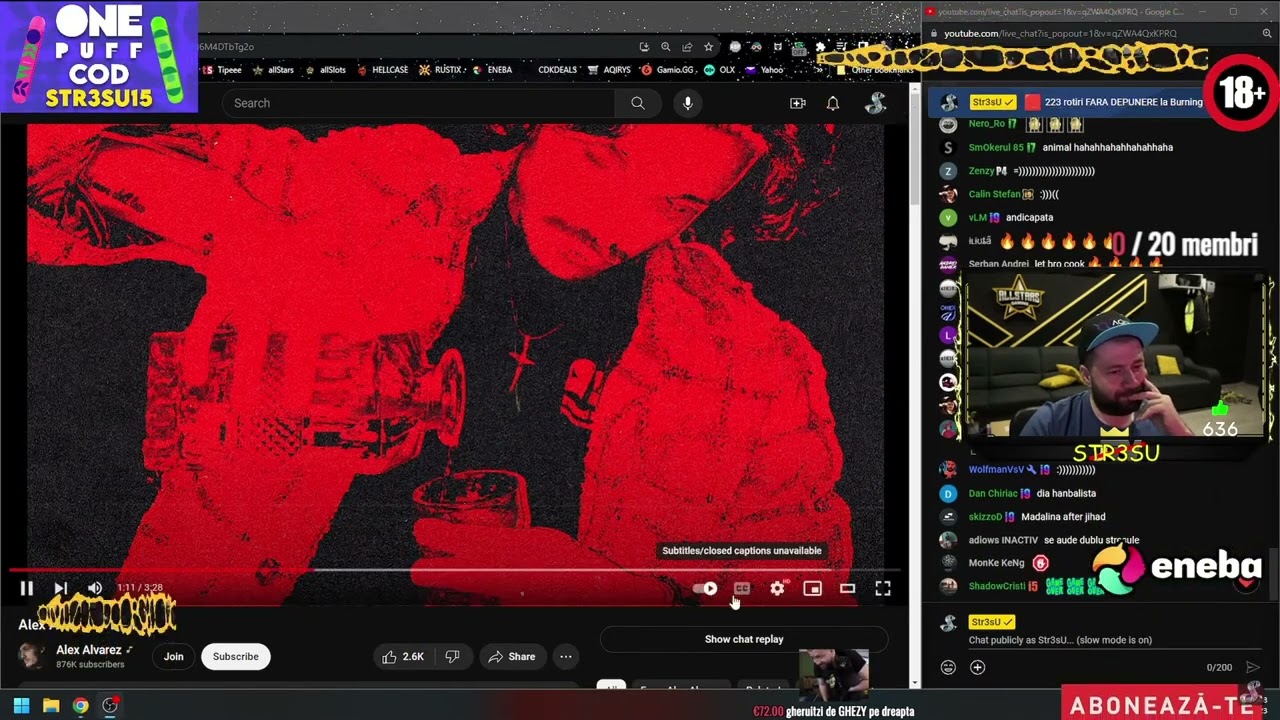Open the HELLCASE bookmark
The width and height of the screenshot is (1280, 720).
tap(382, 70)
